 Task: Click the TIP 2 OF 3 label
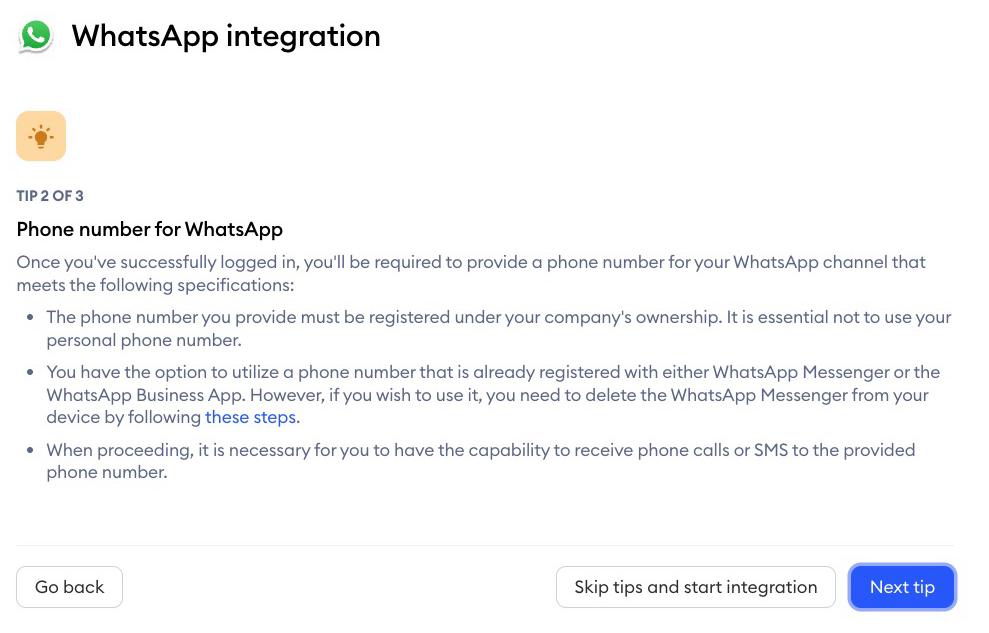50,196
